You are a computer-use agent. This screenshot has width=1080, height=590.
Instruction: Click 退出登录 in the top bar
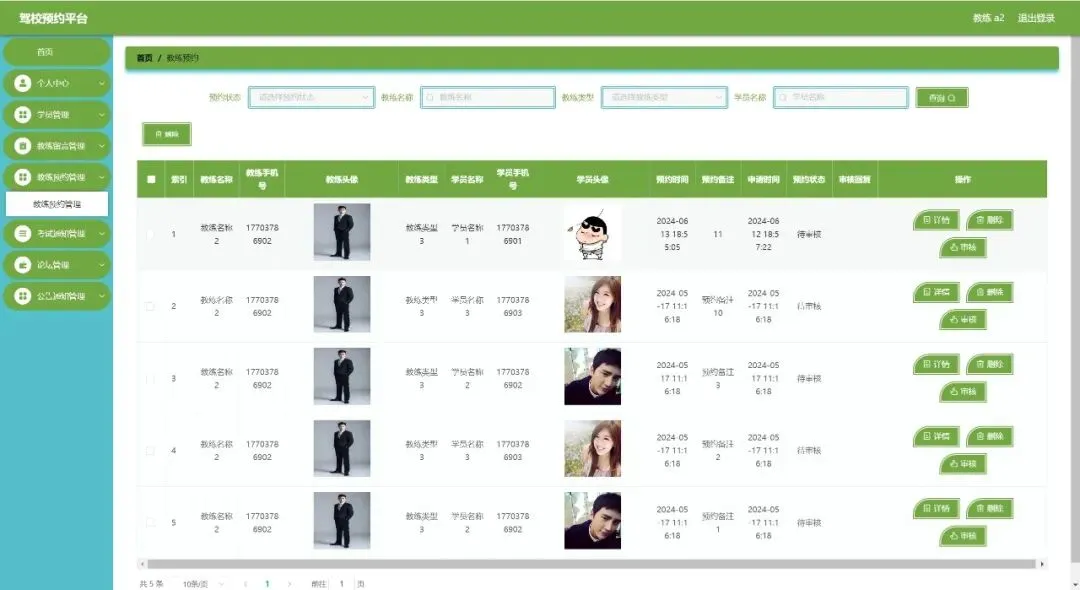[1036, 18]
